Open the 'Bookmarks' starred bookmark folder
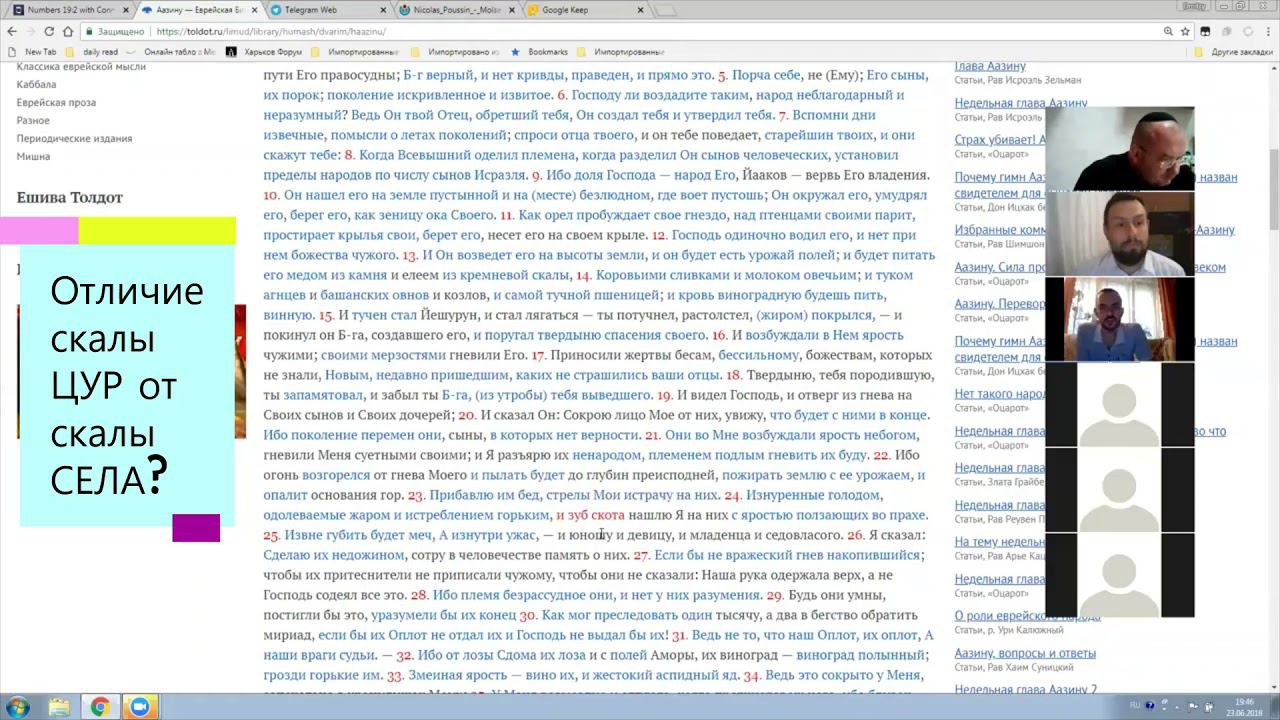Screen dimensions: 1280x720 (x=540, y=52)
